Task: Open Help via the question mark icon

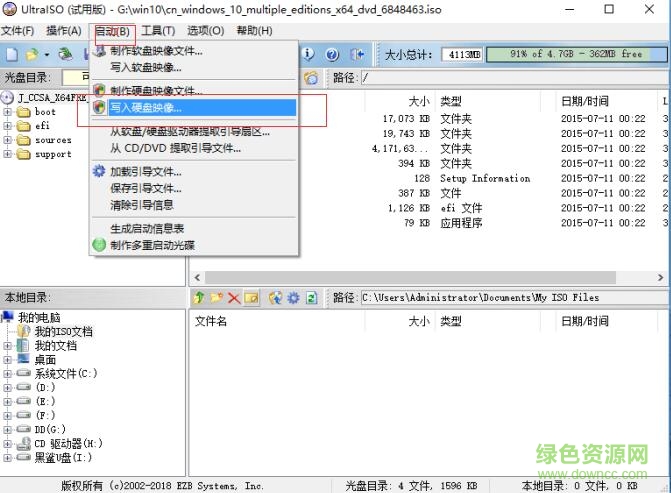Action: [332, 54]
